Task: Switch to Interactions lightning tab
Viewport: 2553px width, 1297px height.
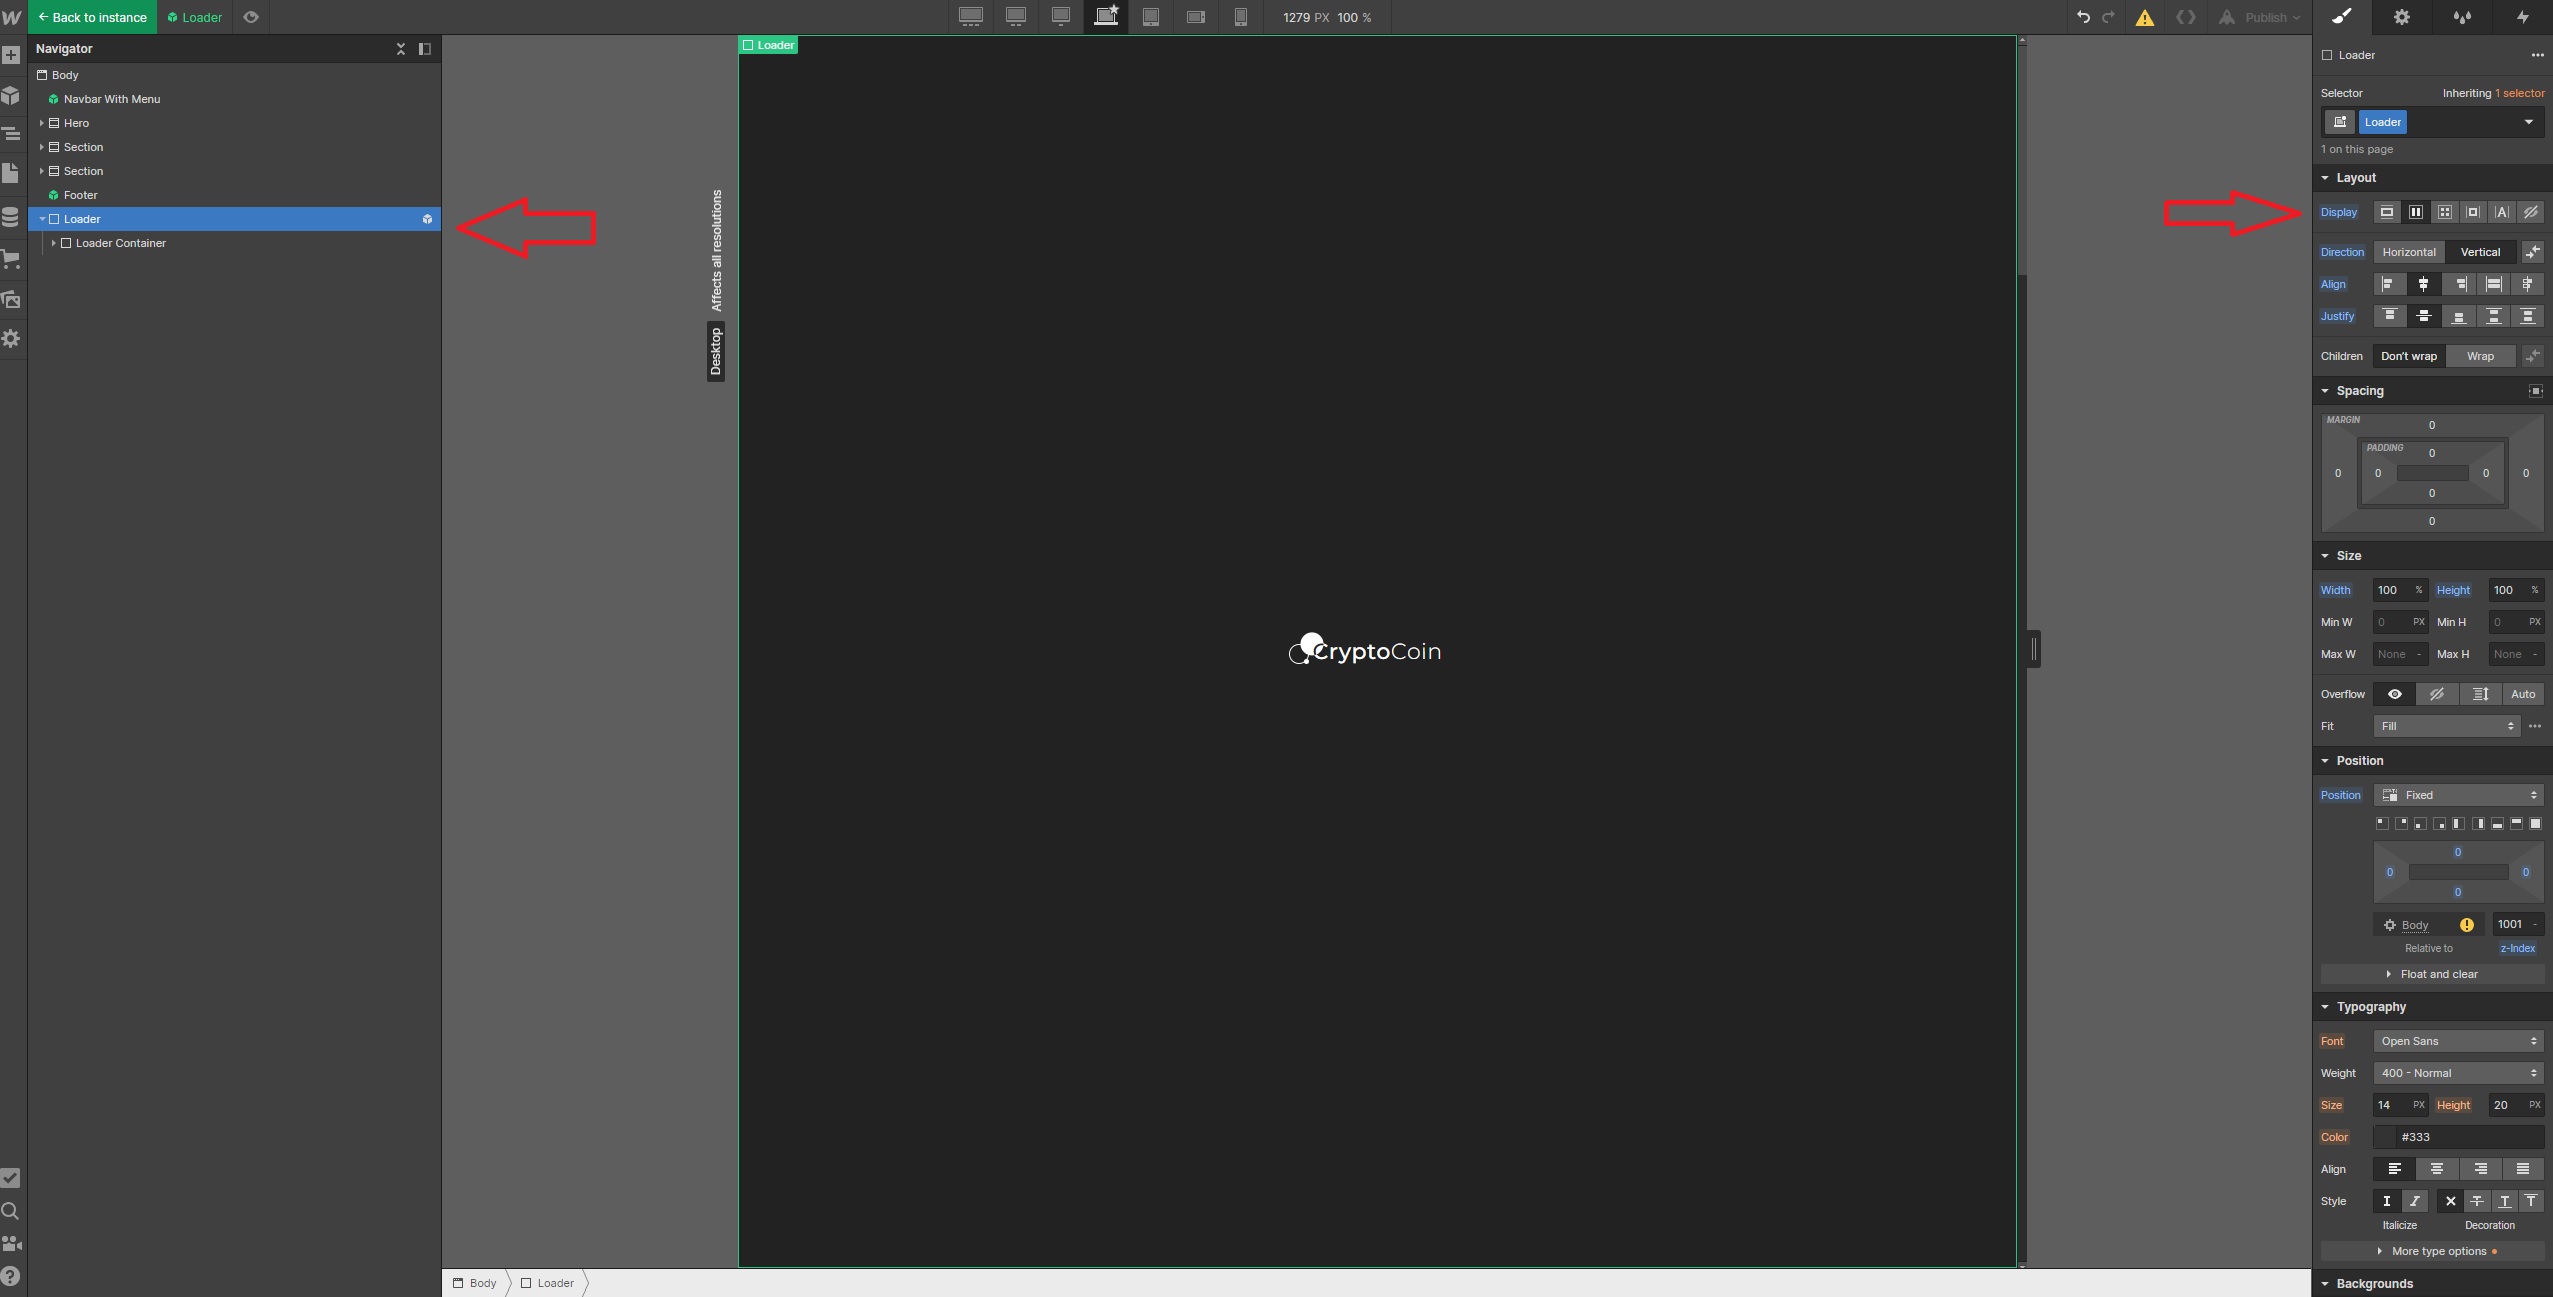Action: 2522,17
